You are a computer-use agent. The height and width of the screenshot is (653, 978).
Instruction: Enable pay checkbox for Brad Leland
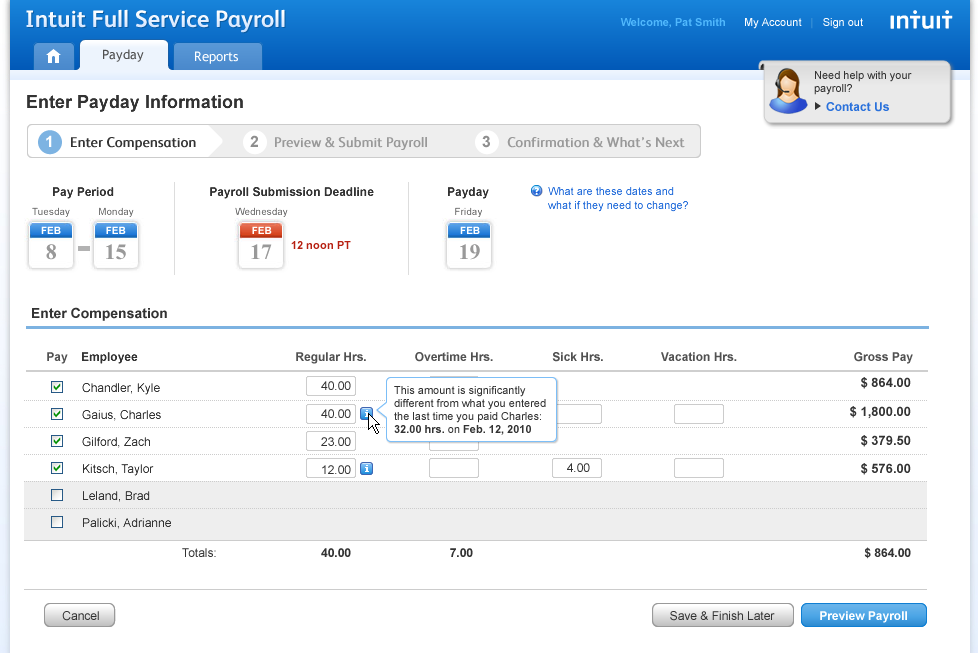click(57, 495)
